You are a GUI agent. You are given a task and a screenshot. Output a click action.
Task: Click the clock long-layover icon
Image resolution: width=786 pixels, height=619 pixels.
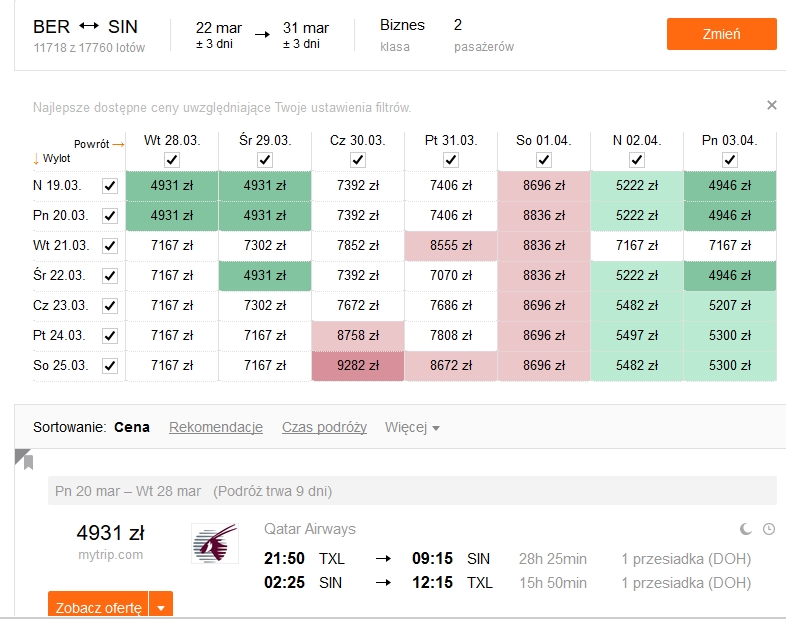(x=769, y=529)
